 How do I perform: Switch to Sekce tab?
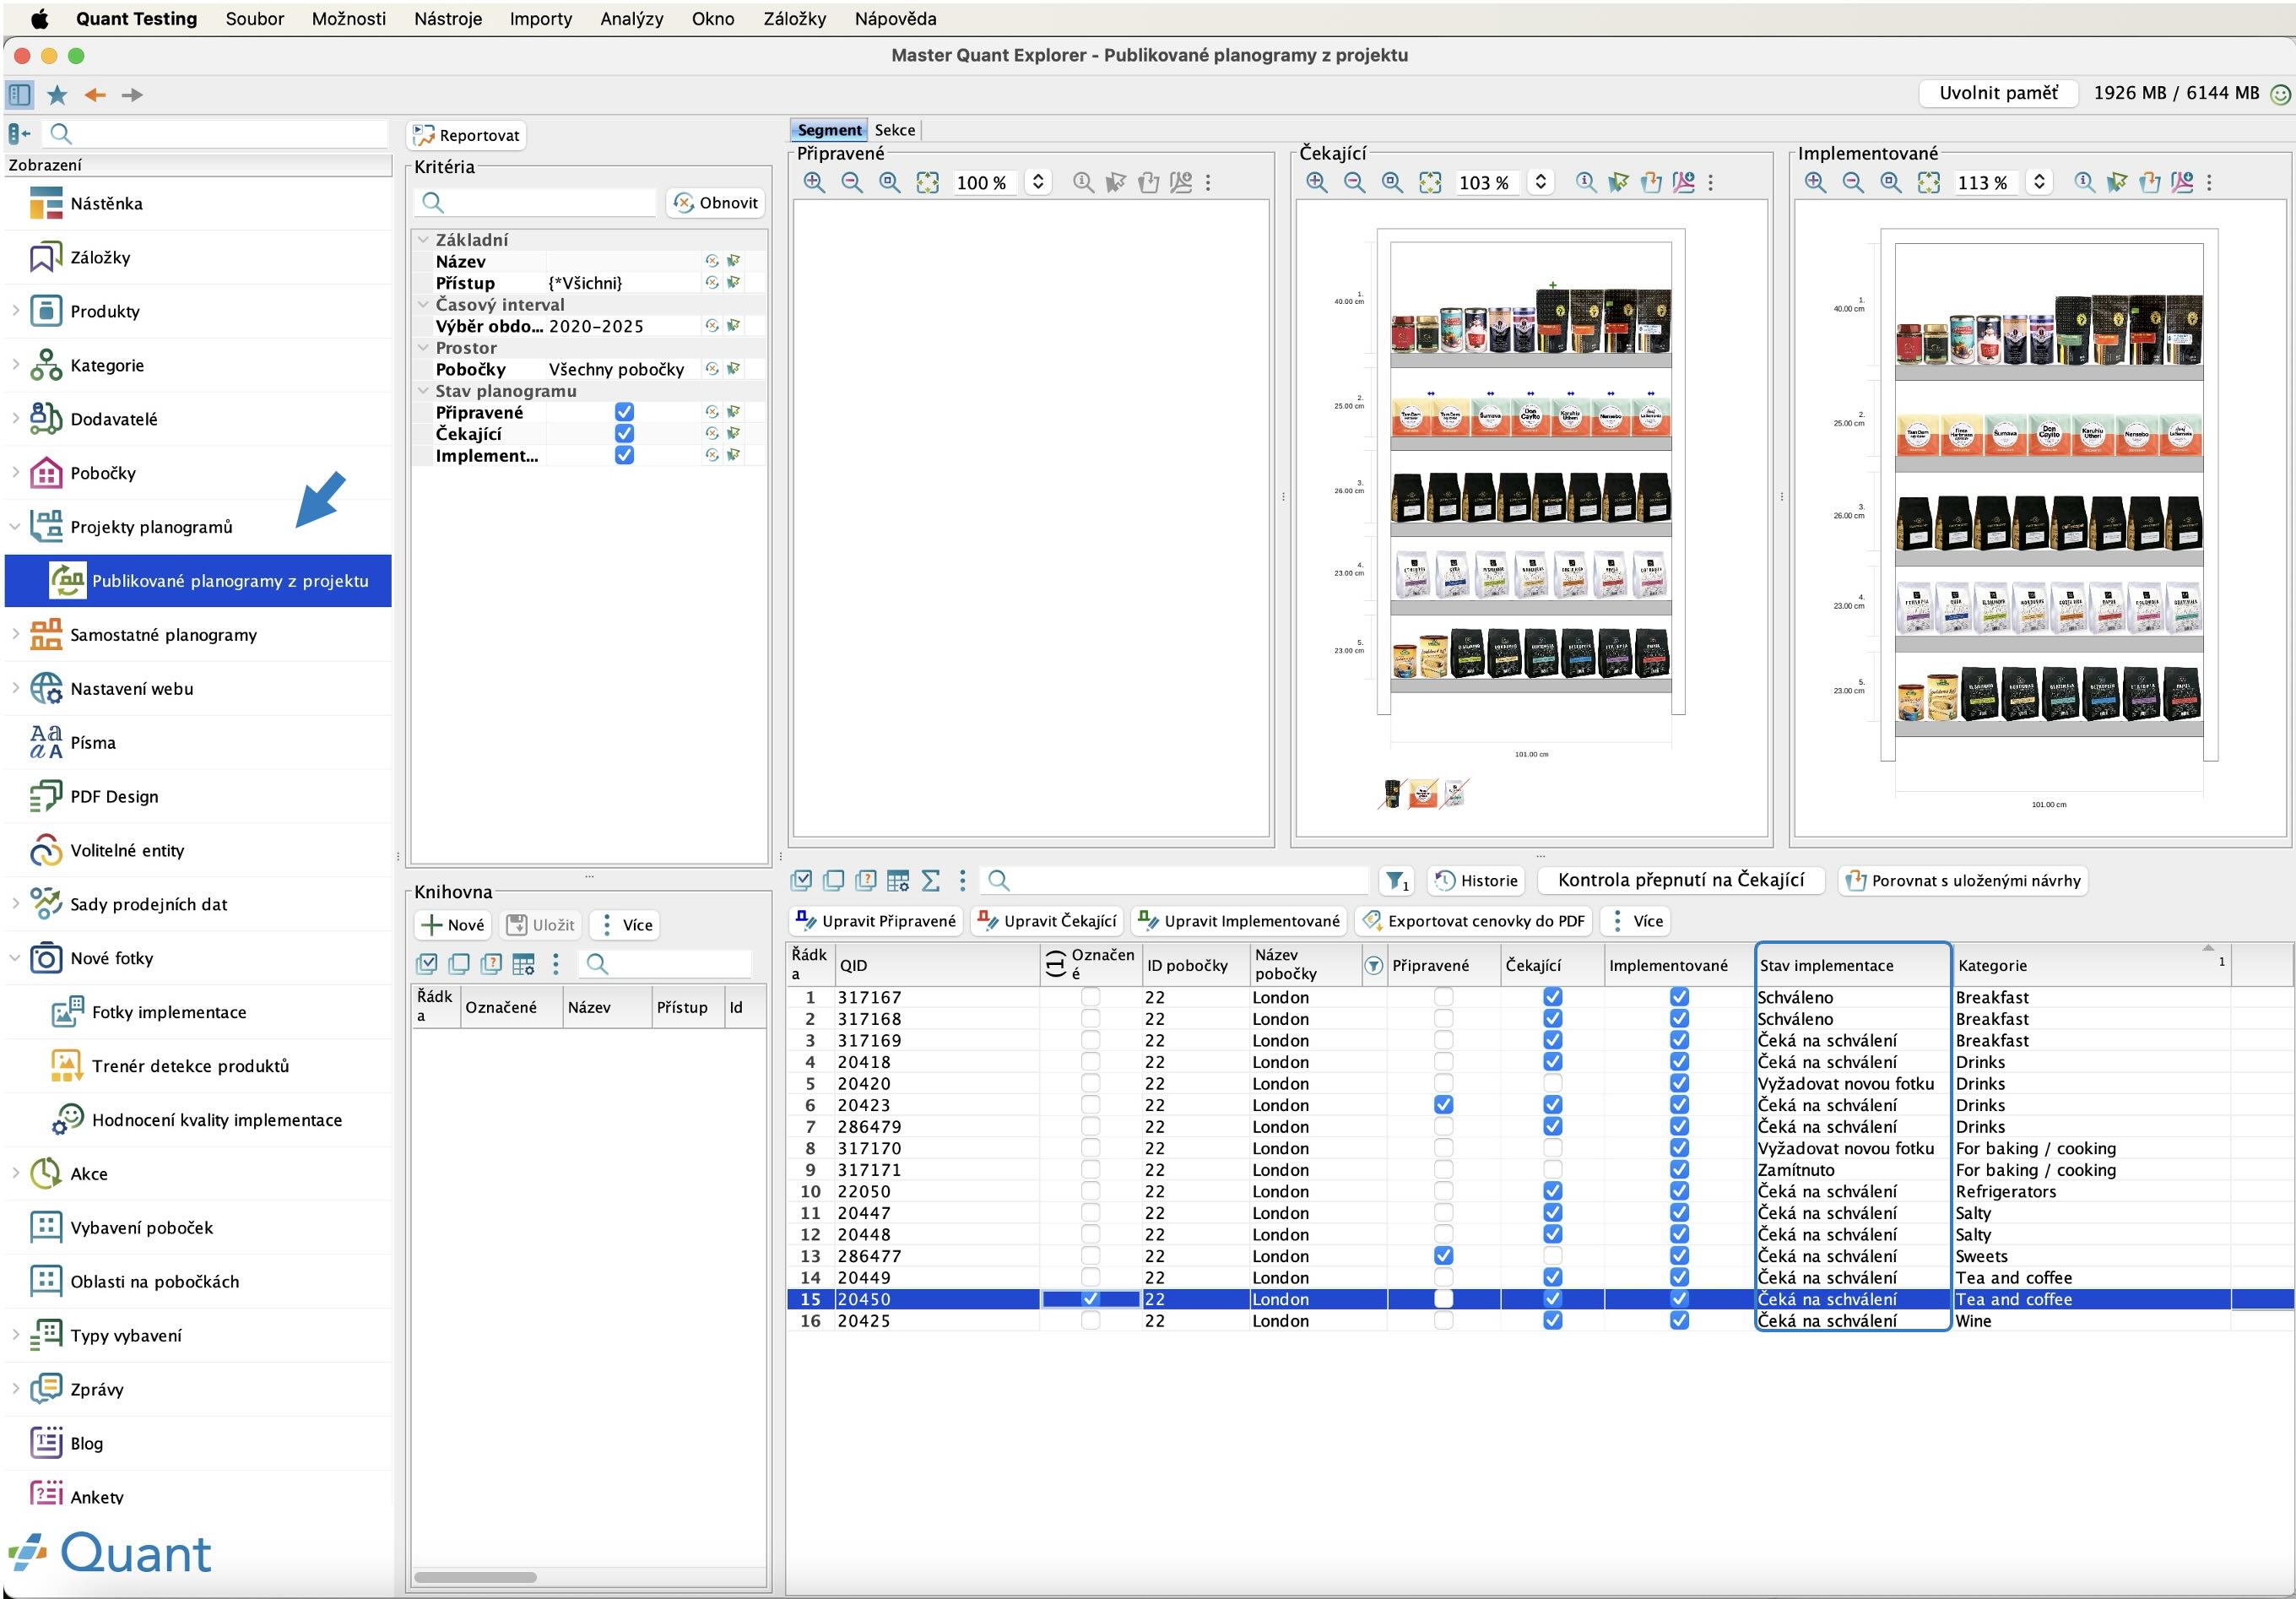[894, 130]
